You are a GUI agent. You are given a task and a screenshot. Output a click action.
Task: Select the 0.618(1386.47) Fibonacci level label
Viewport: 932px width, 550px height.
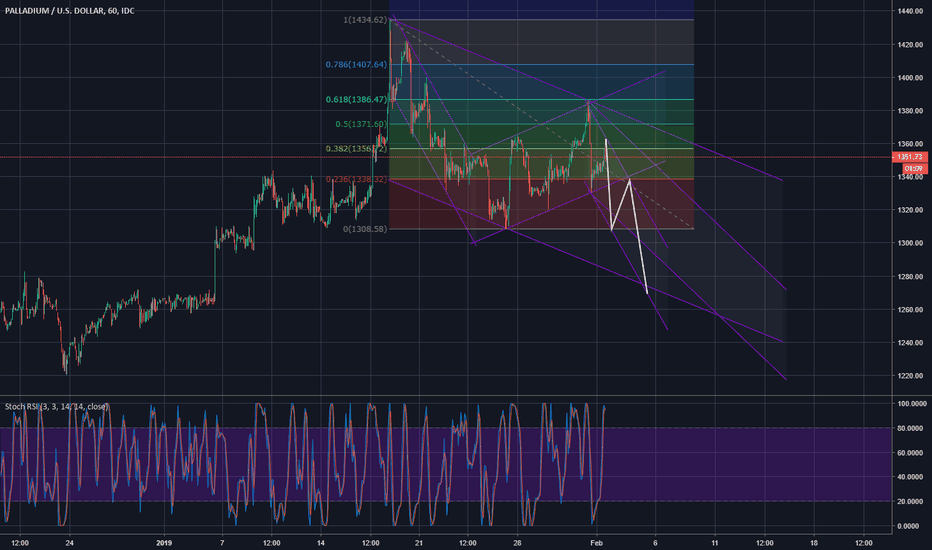356,99
